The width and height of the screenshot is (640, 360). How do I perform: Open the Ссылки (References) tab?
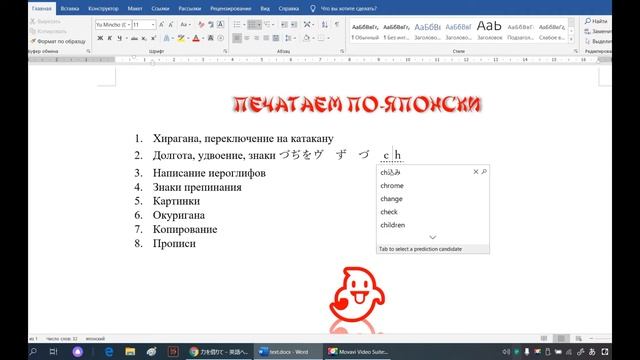(160, 8)
